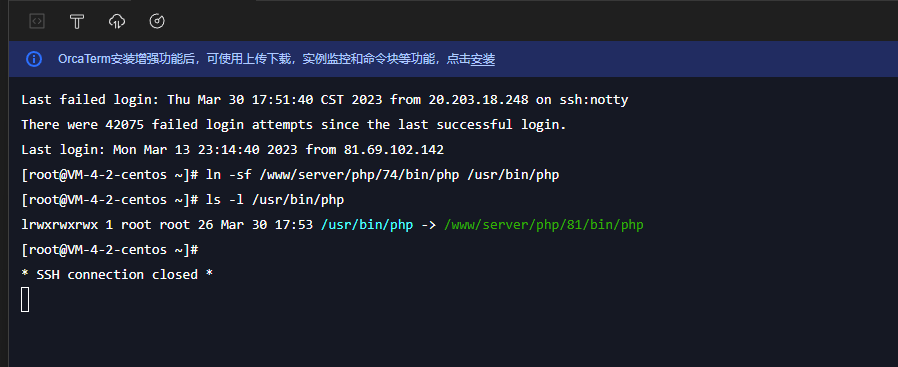Open the instance monitoring gauge icon

[x=157, y=22]
